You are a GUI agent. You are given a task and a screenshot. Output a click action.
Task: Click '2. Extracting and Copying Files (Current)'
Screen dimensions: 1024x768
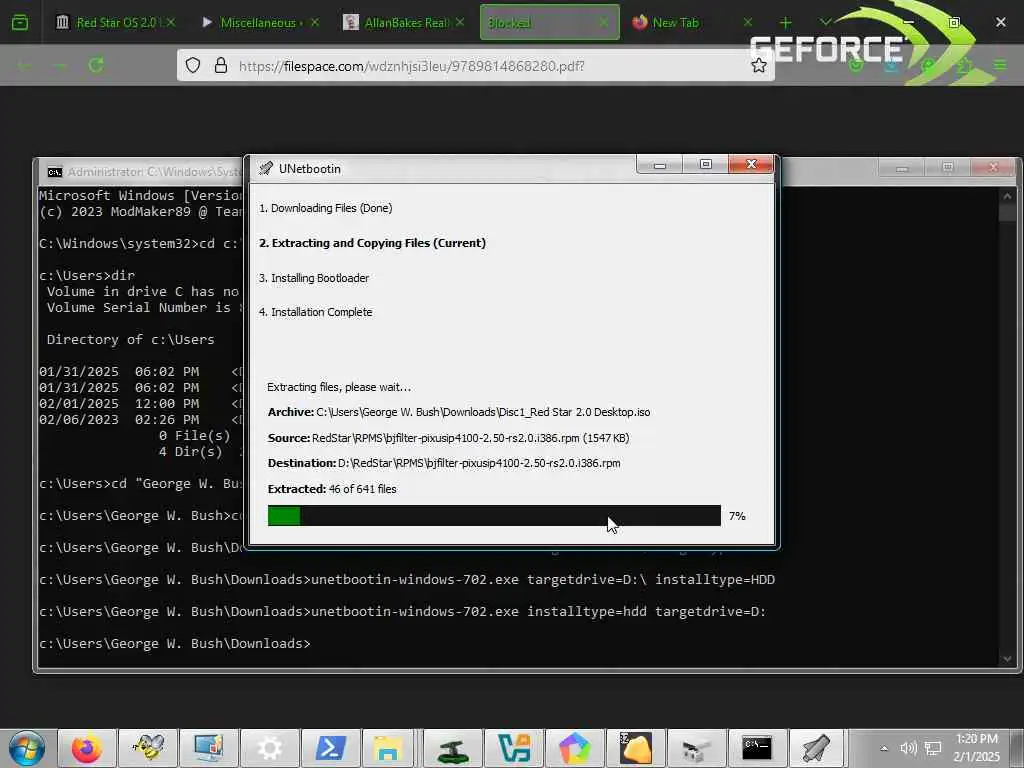[372, 243]
